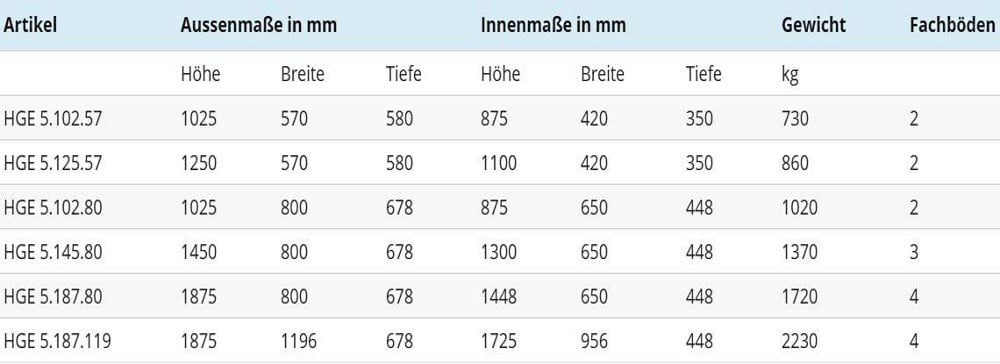Click inner width value 956
Screen dimensions: 1000x364
click(x=594, y=342)
